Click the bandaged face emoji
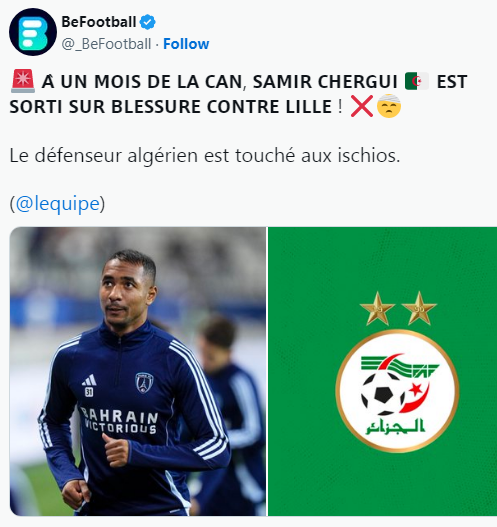 389,106
